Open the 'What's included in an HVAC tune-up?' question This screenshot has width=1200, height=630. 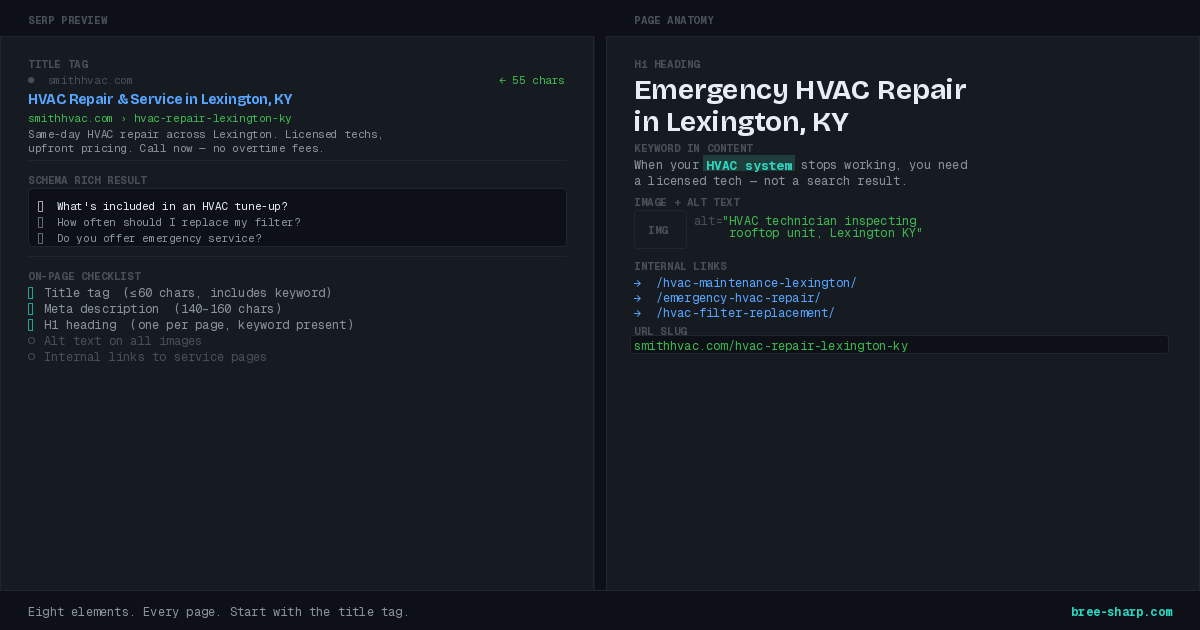(172, 206)
